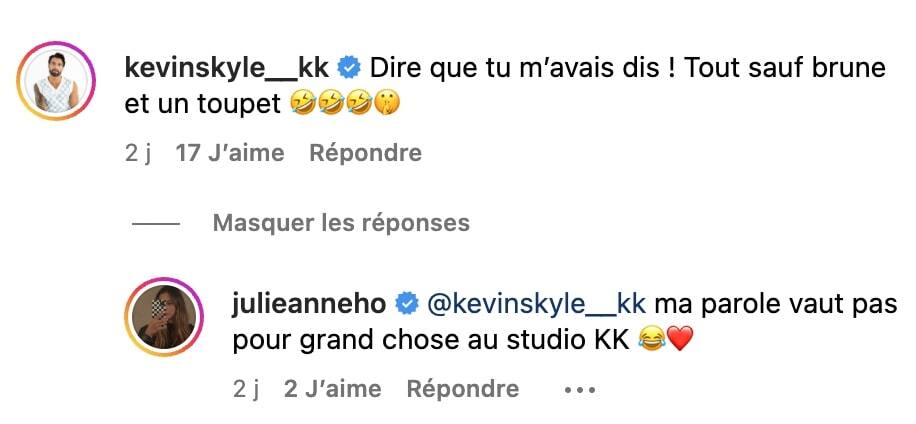
Task: Click the "2 j" timestamp under julieanneho's reply
Action: [x=246, y=389]
